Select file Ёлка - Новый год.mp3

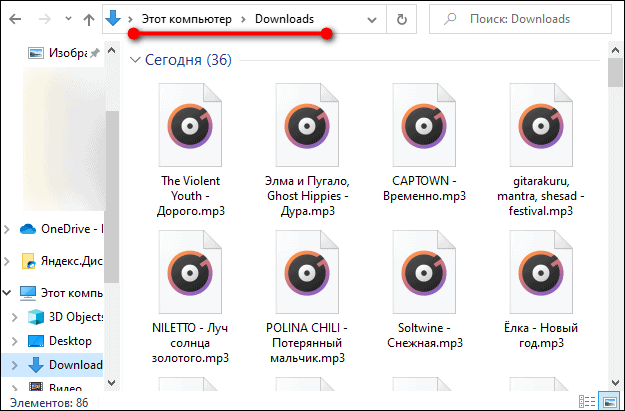point(541,290)
